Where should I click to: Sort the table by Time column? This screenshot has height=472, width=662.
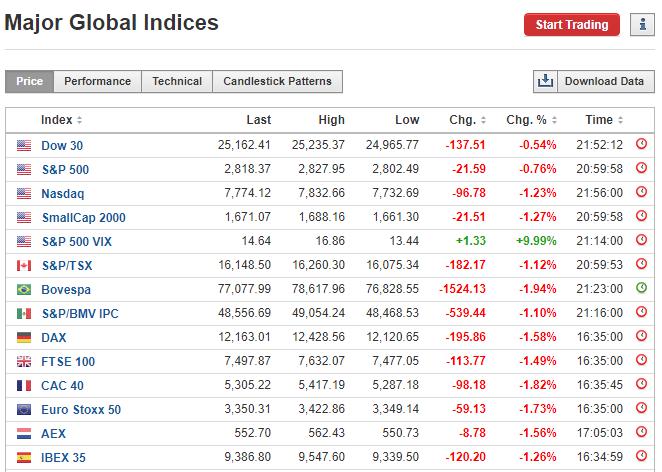[604, 120]
